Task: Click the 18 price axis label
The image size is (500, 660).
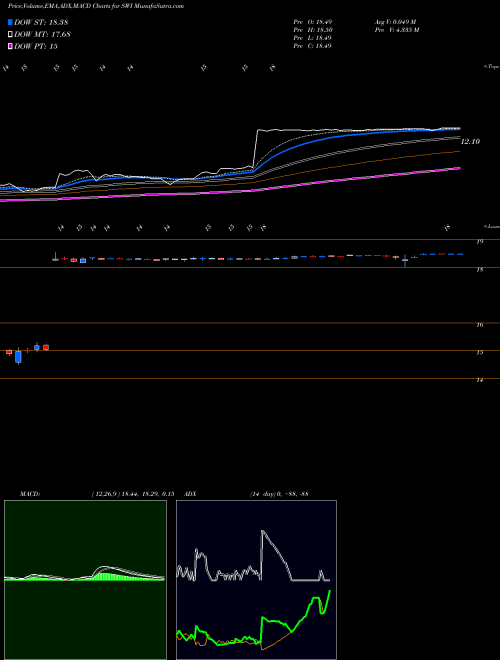Action: point(479,270)
